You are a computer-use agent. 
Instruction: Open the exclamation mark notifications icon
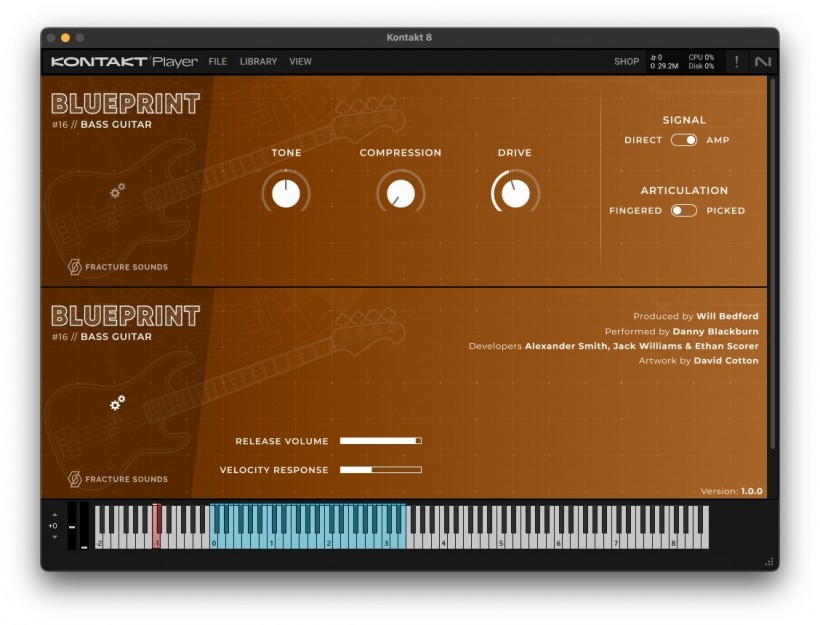[736, 62]
